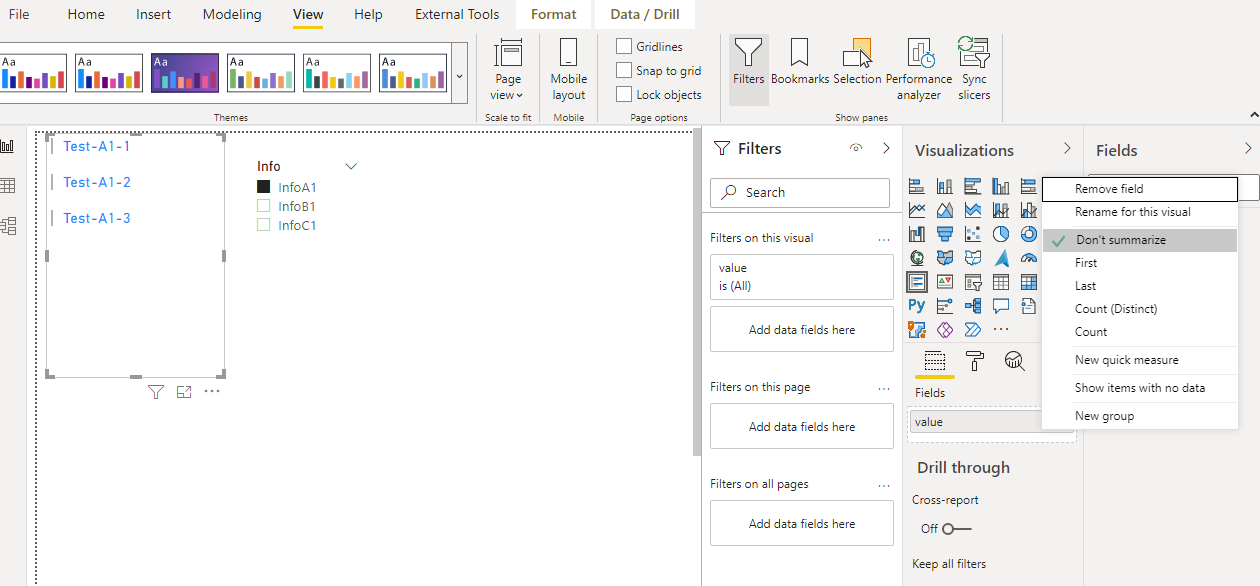This screenshot has height=586, width=1260.
Task: Open the Format ribbon tab
Action: pos(554,14)
